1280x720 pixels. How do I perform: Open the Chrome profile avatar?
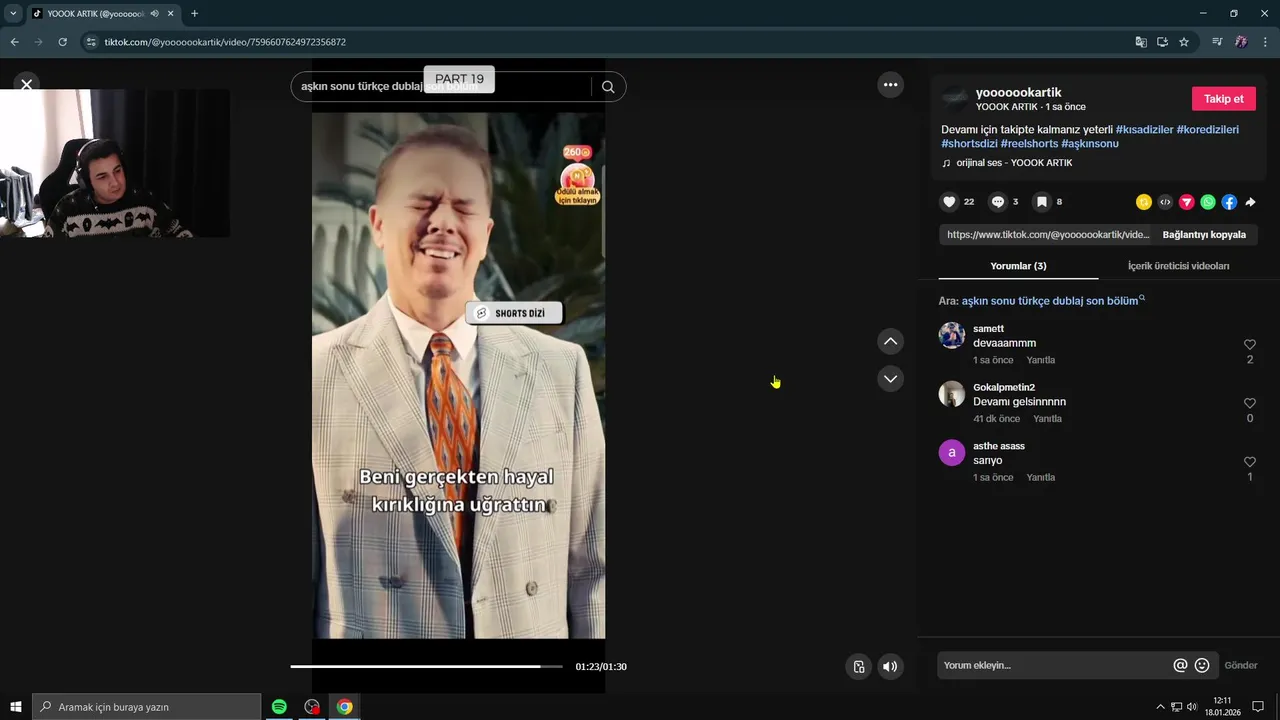coord(1241,42)
